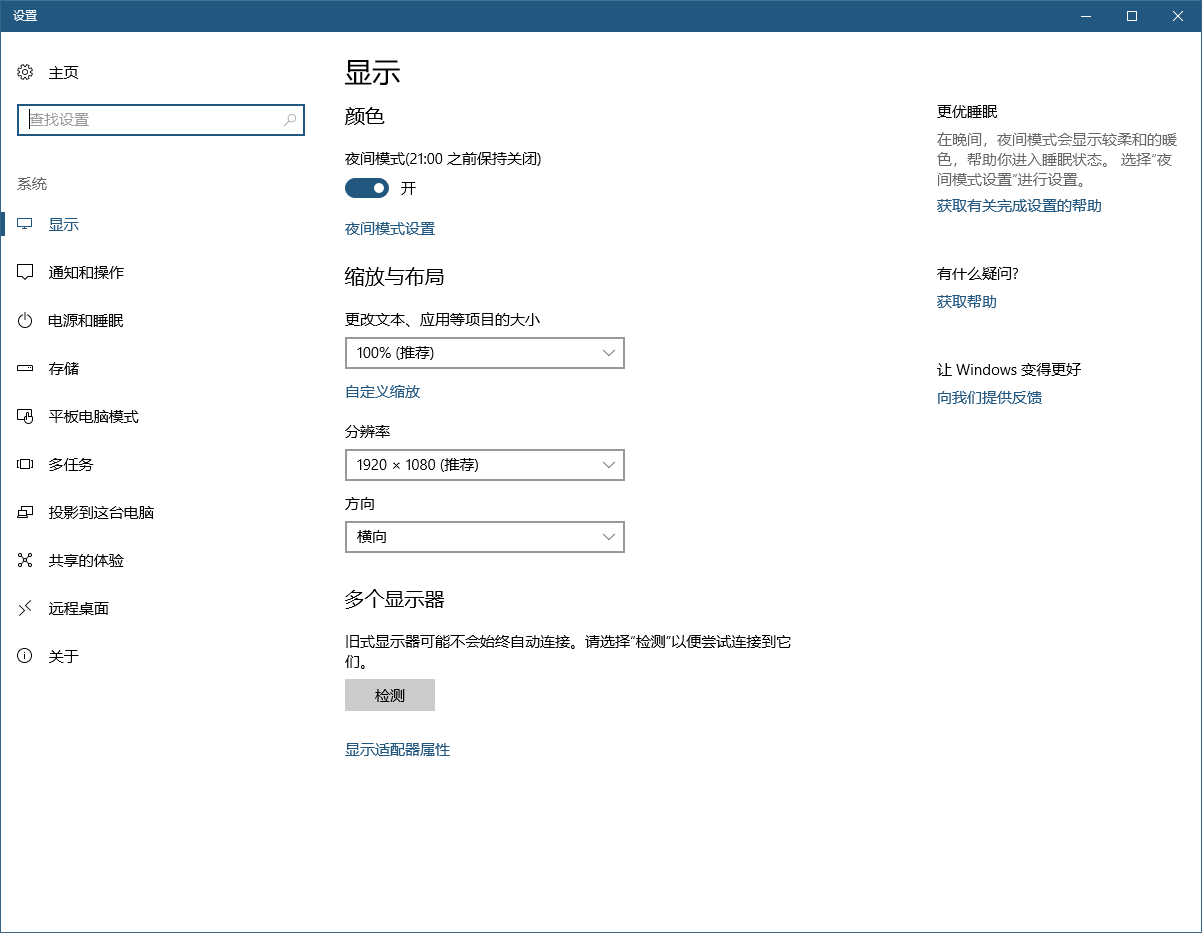Go to 主页 in the sidebar

pyautogui.click(x=60, y=72)
